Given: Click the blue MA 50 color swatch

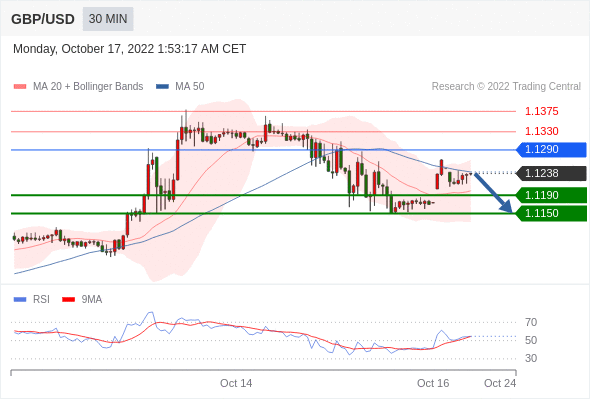Looking at the screenshot, I should pyautogui.click(x=162, y=87).
